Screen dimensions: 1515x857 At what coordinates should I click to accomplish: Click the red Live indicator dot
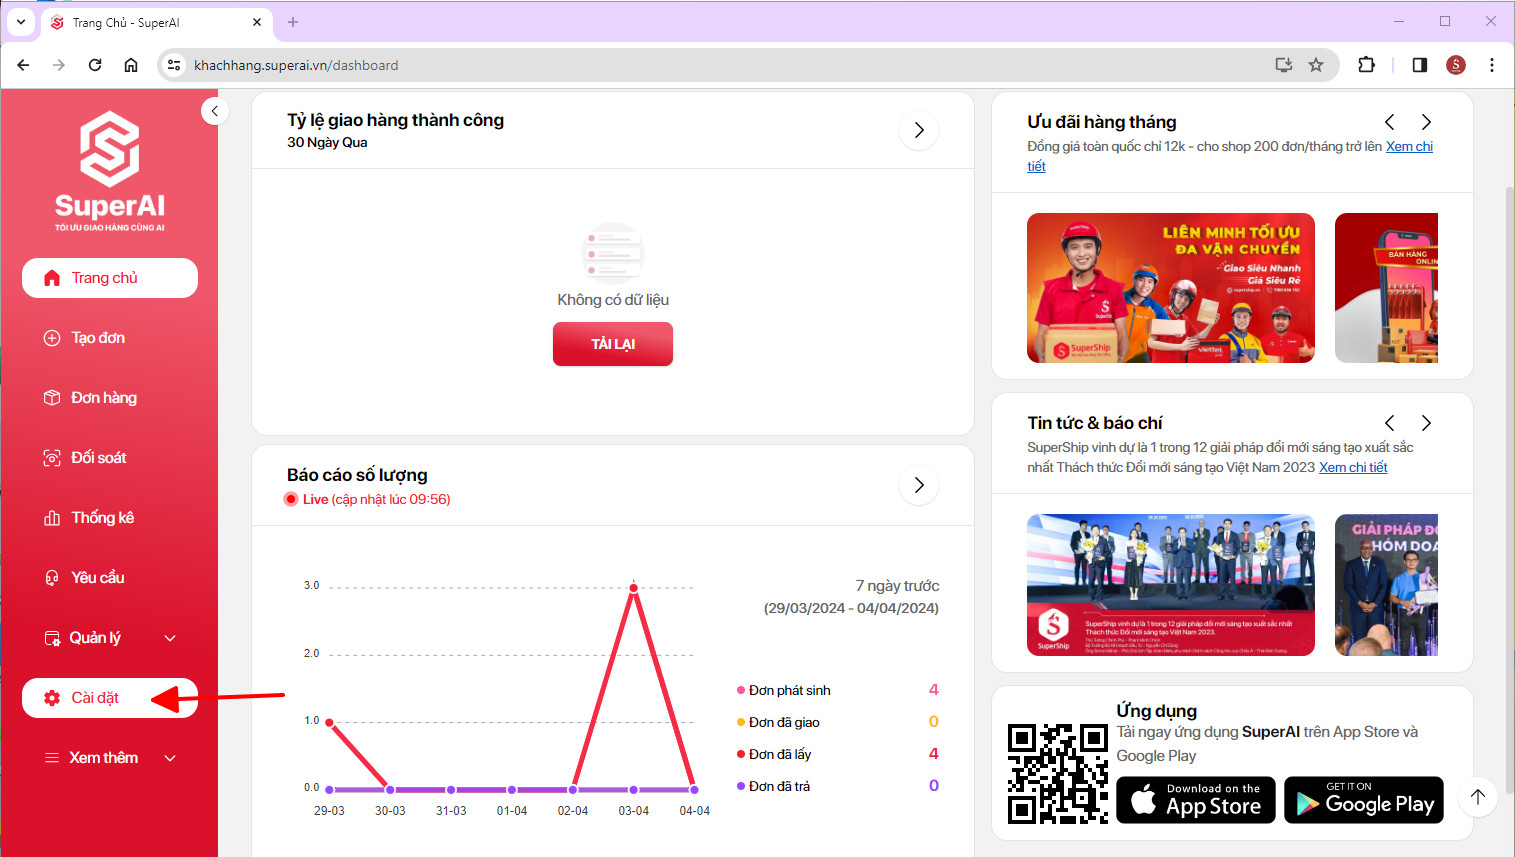(291, 499)
